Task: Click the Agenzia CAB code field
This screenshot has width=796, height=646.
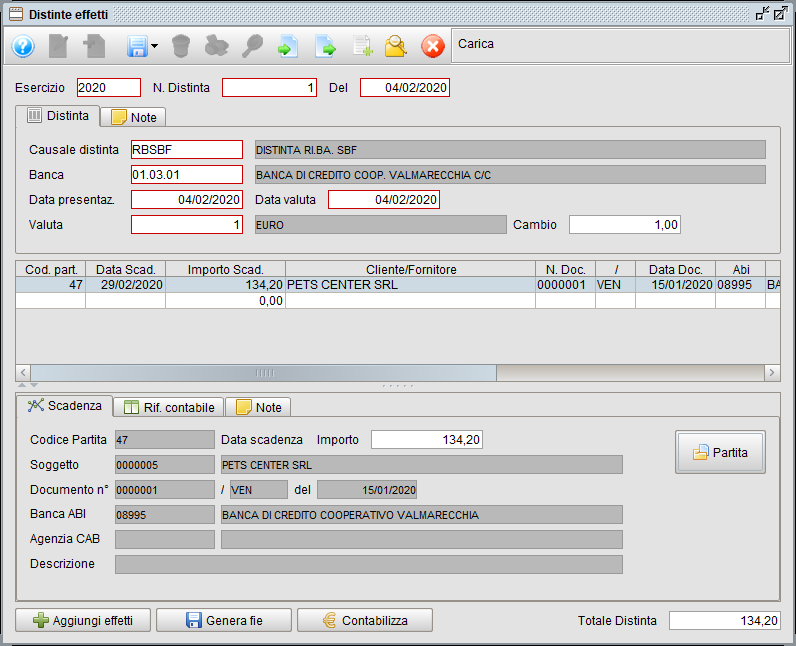Action: pos(164,539)
